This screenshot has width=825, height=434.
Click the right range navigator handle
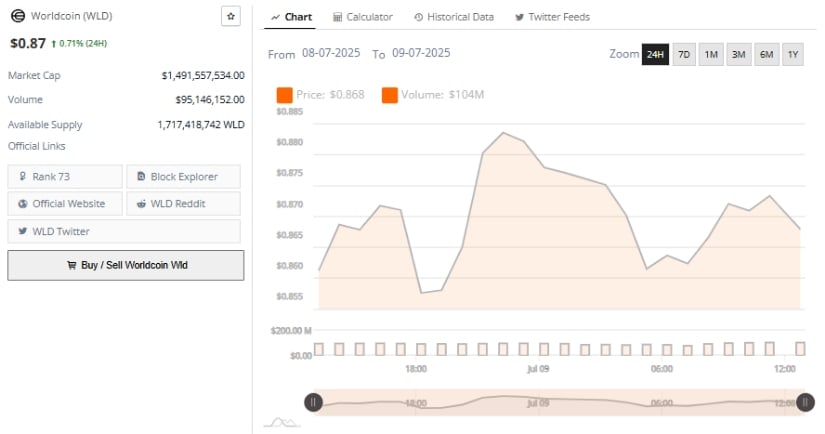(805, 402)
